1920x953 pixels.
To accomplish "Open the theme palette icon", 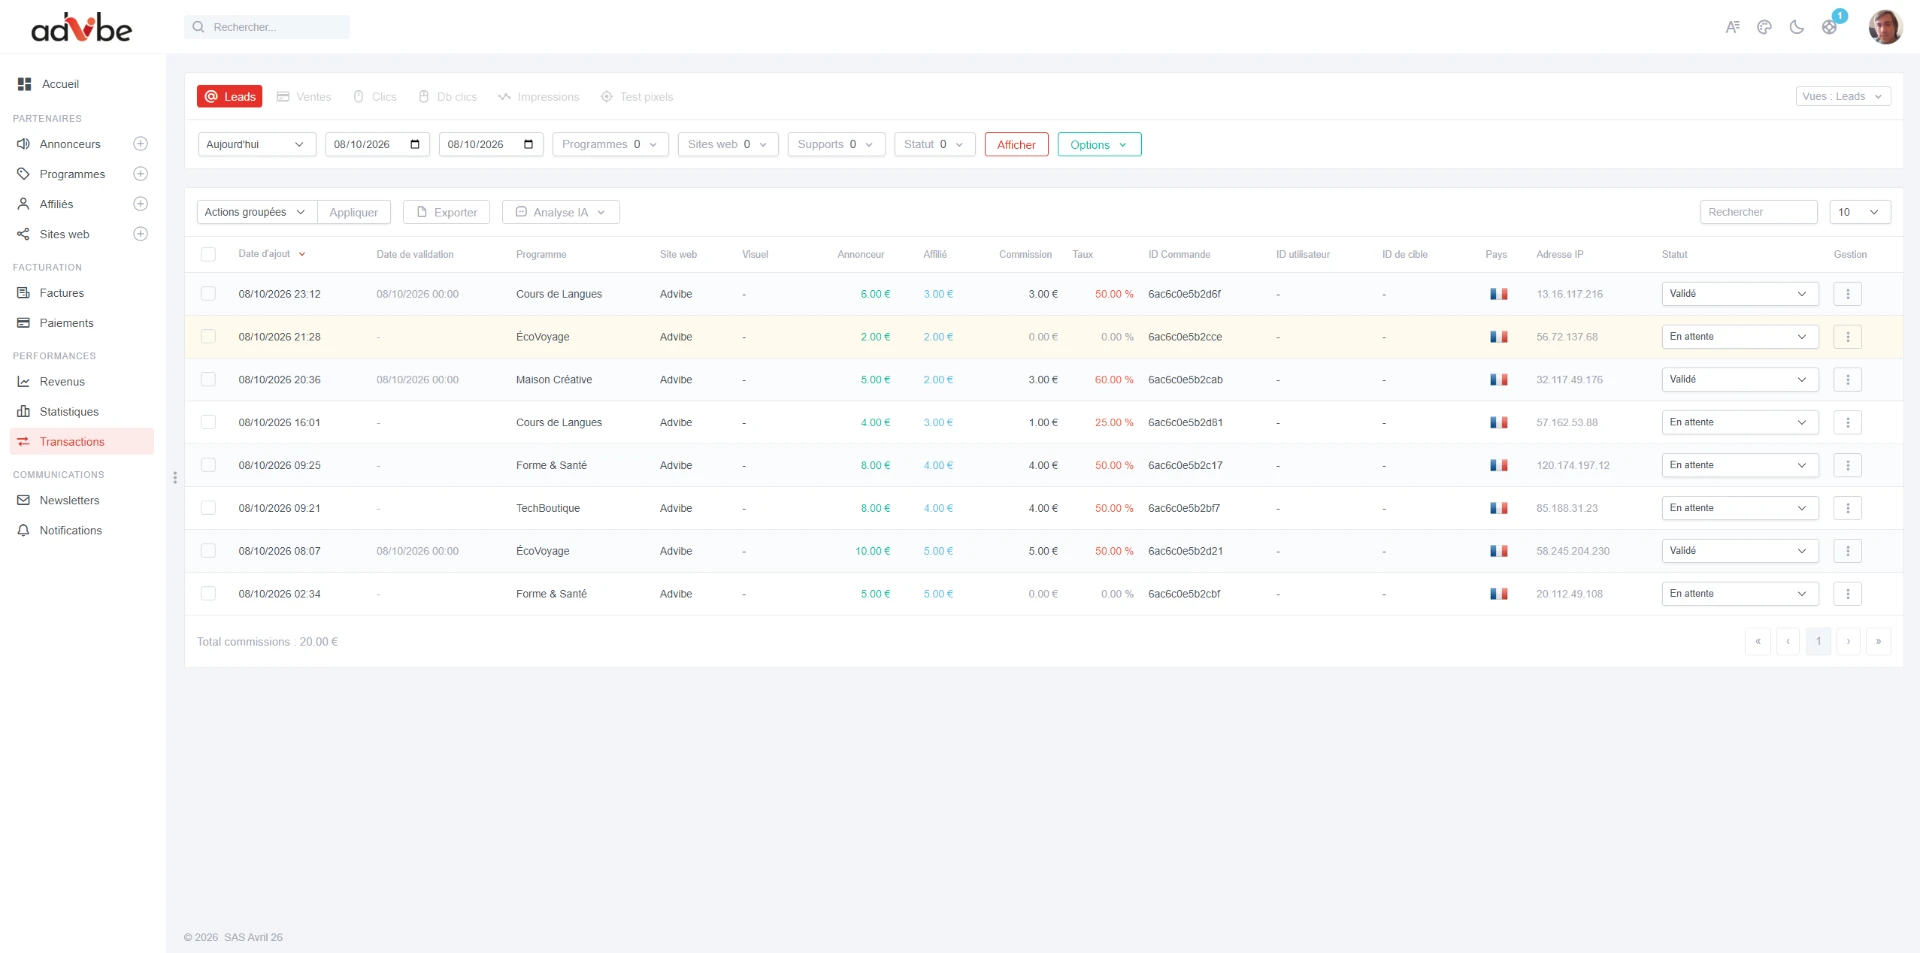I will pyautogui.click(x=1765, y=27).
